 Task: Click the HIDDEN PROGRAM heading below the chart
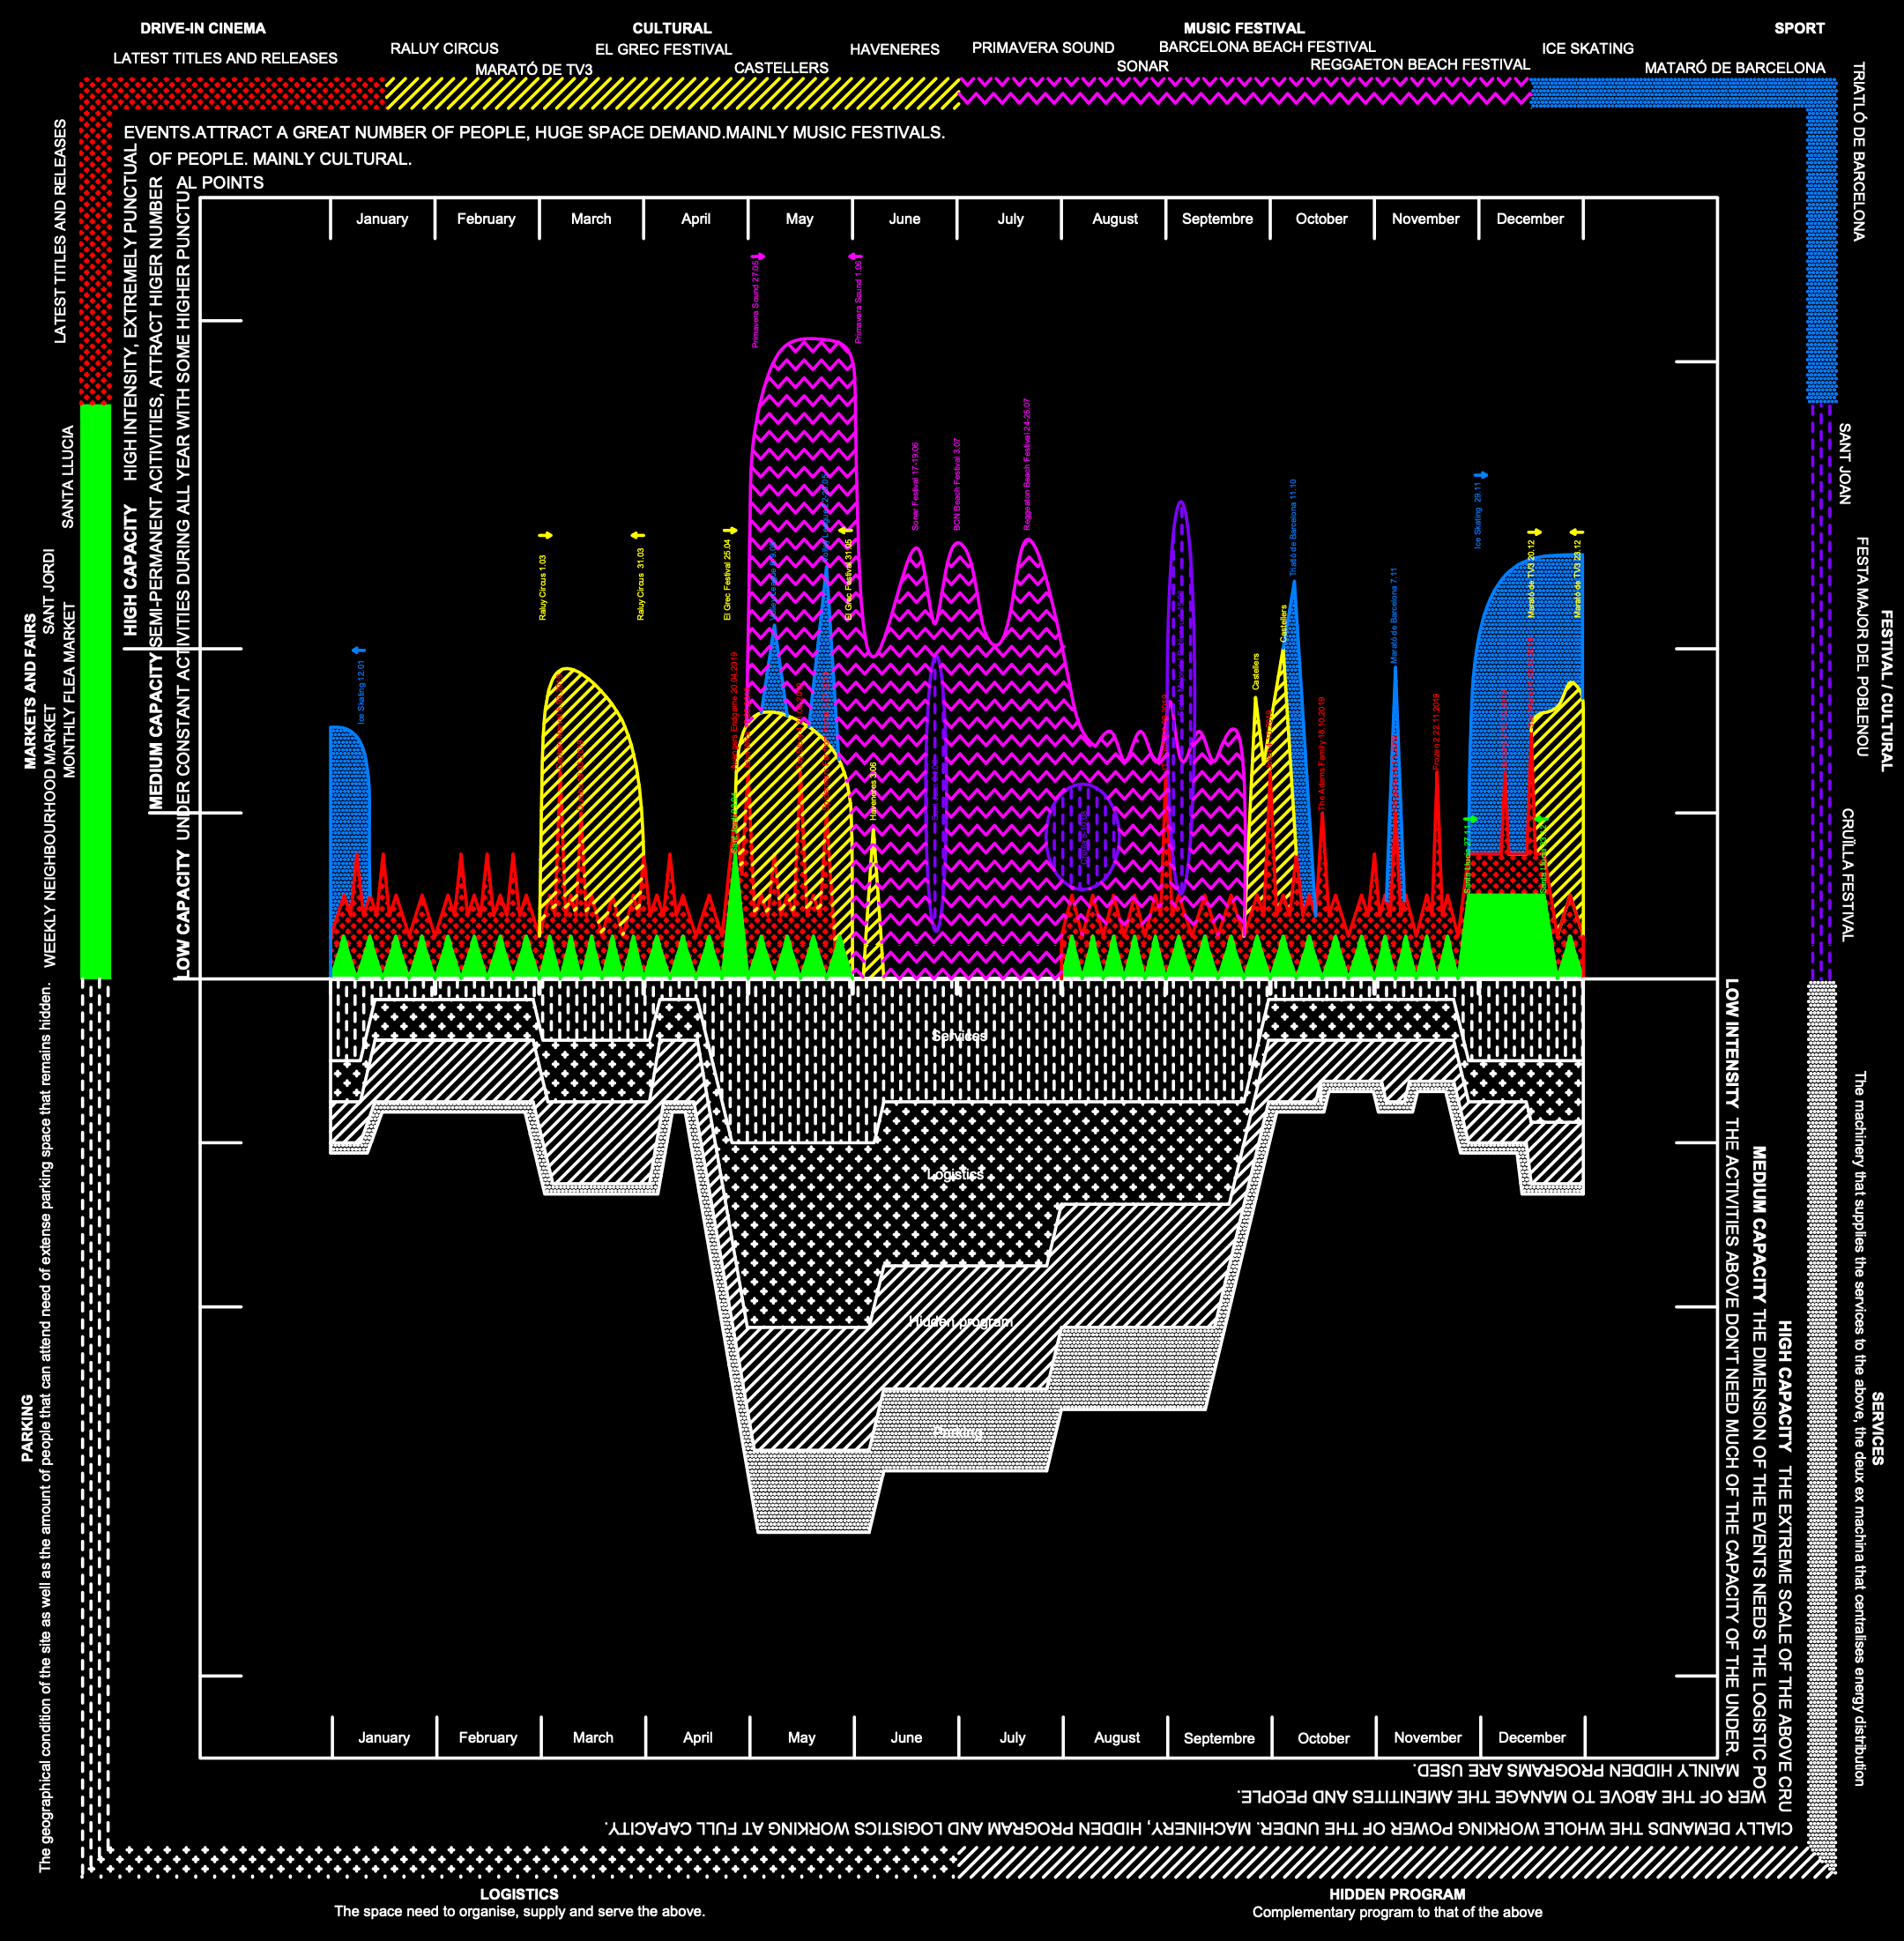1397,1894
